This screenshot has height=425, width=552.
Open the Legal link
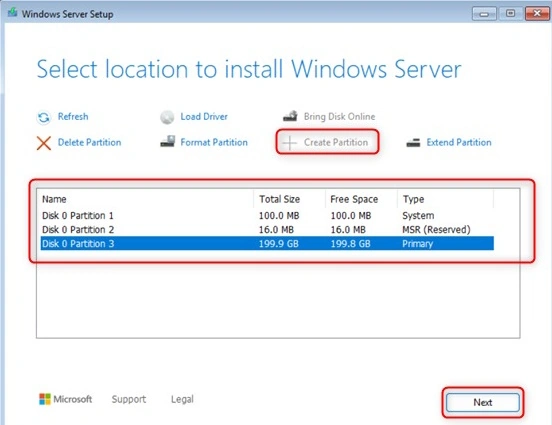click(182, 399)
